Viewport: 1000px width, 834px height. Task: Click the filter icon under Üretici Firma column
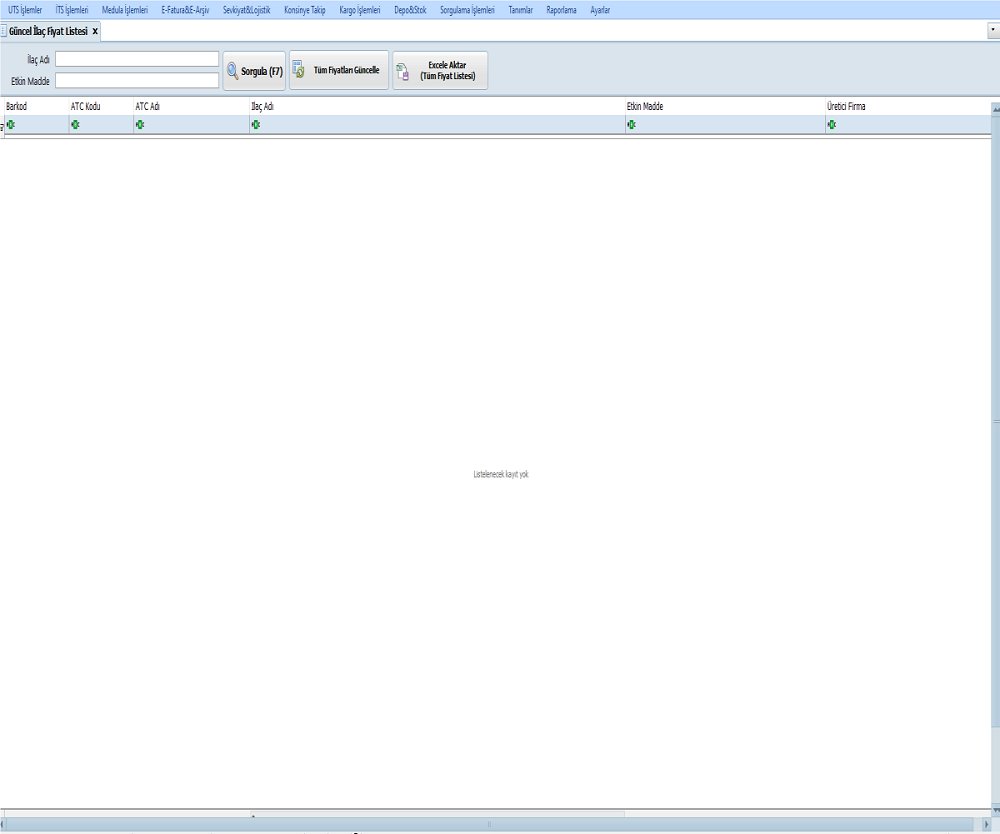pyautogui.click(x=831, y=125)
